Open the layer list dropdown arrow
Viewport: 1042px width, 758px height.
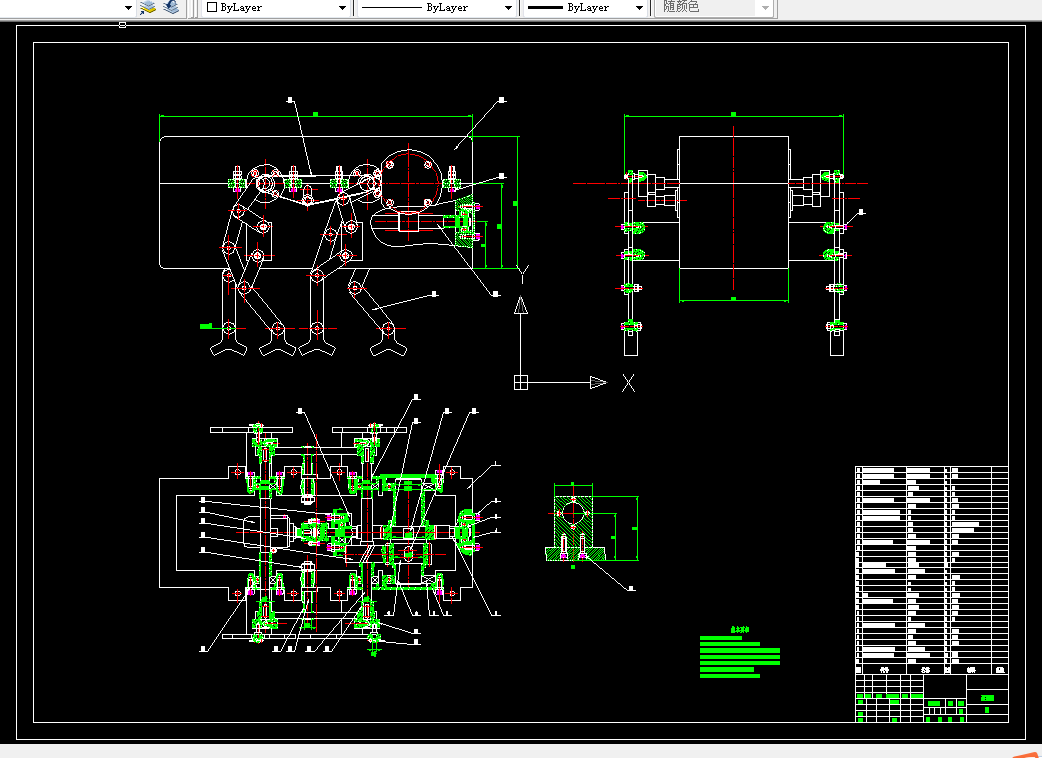click(x=128, y=8)
